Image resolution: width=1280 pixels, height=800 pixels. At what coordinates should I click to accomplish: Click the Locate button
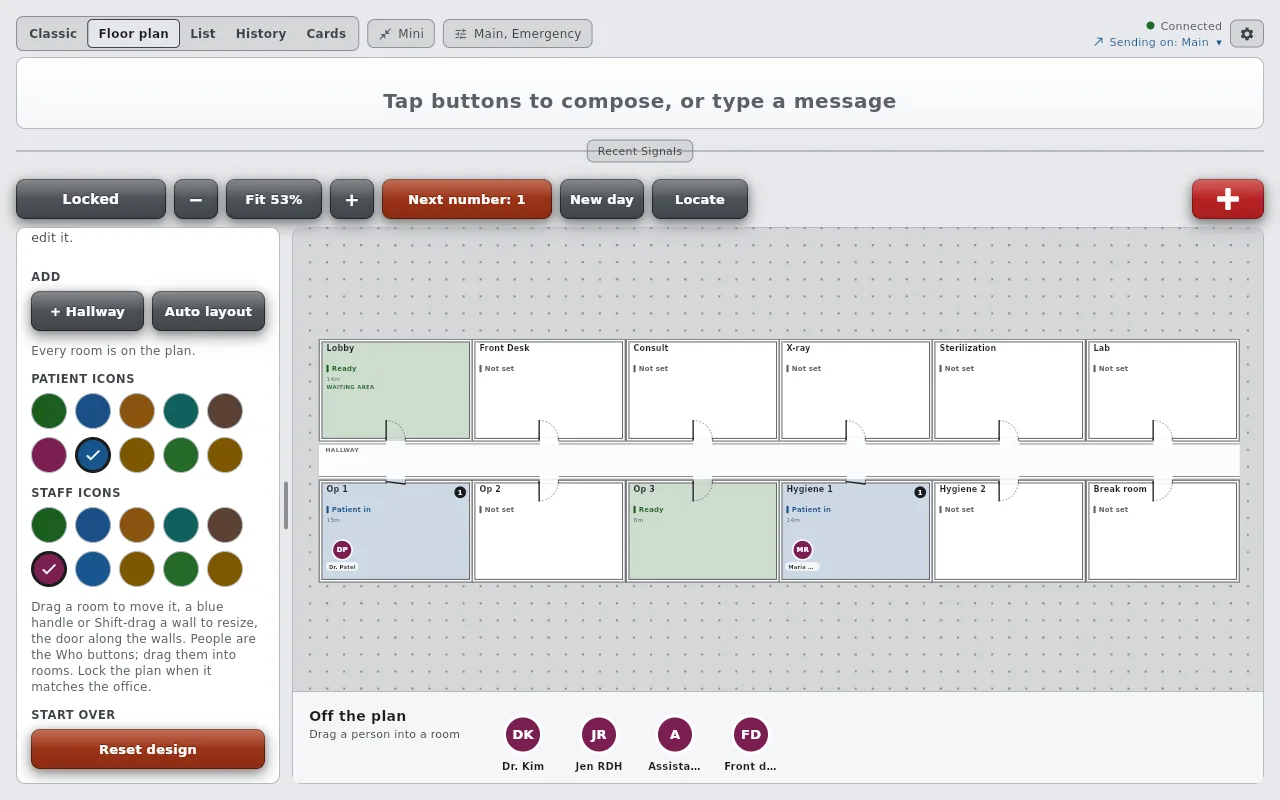click(700, 199)
